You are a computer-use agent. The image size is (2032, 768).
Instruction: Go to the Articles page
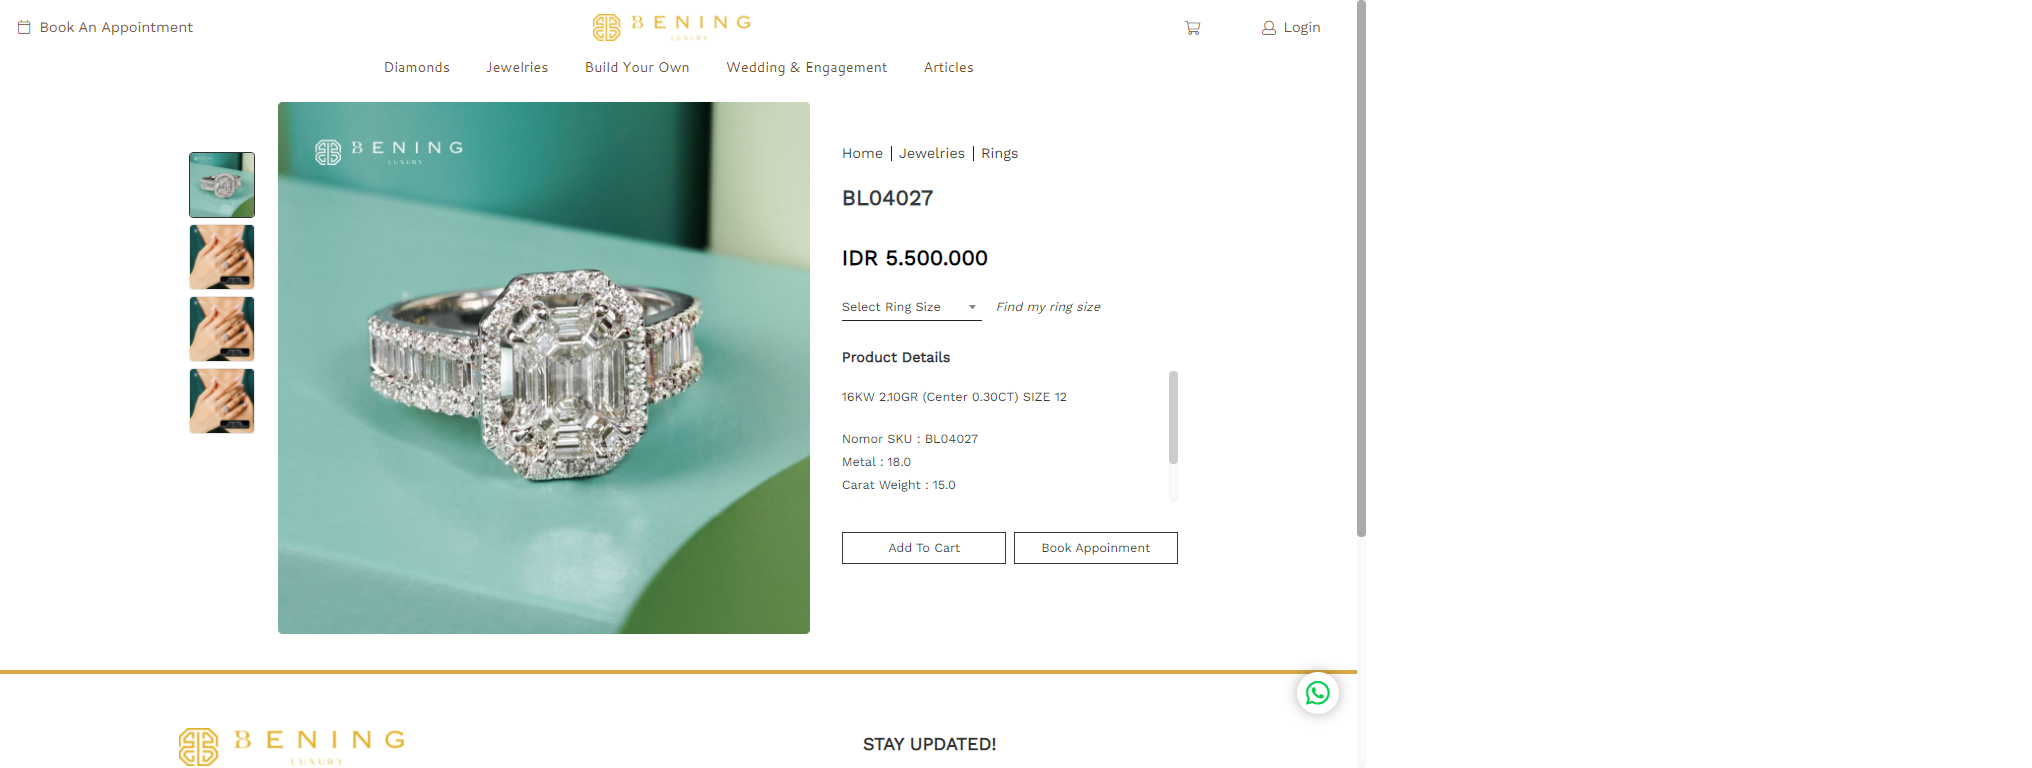pyautogui.click(x=949, y=67)
